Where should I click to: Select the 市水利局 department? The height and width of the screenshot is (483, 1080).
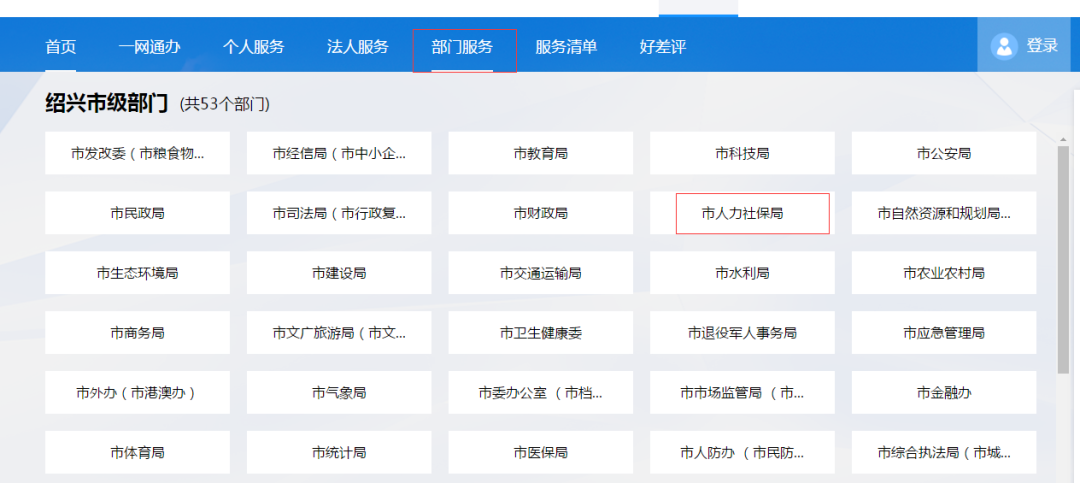coord(742,273)
